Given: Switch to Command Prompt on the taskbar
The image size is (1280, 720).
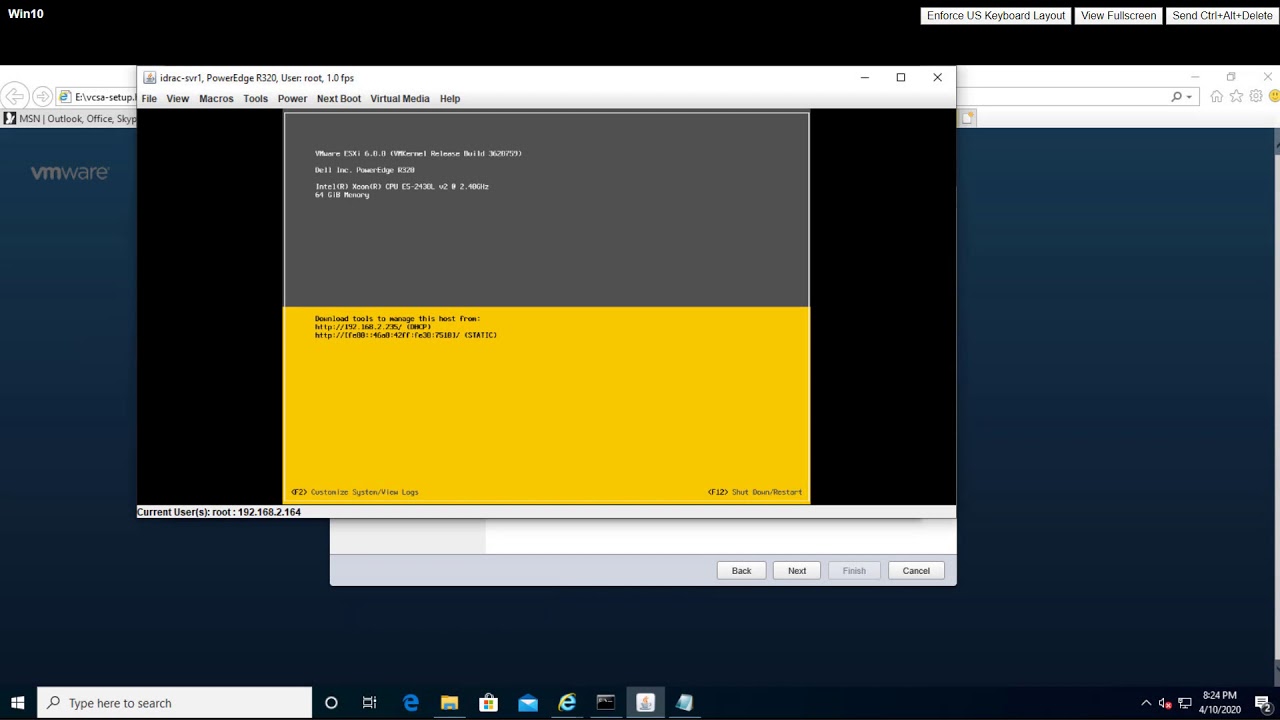Looking at the screenshot, I should tap(606, 703).
